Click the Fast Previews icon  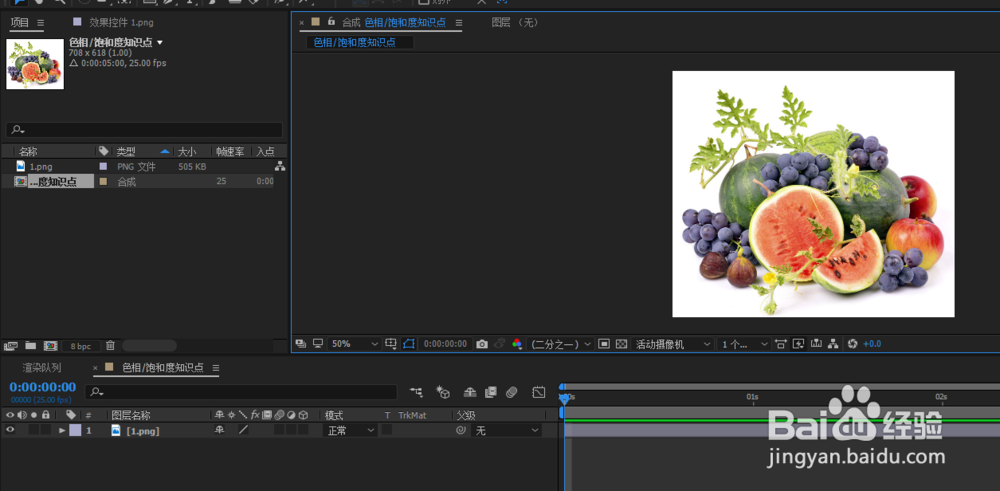[x=798, y=344]
